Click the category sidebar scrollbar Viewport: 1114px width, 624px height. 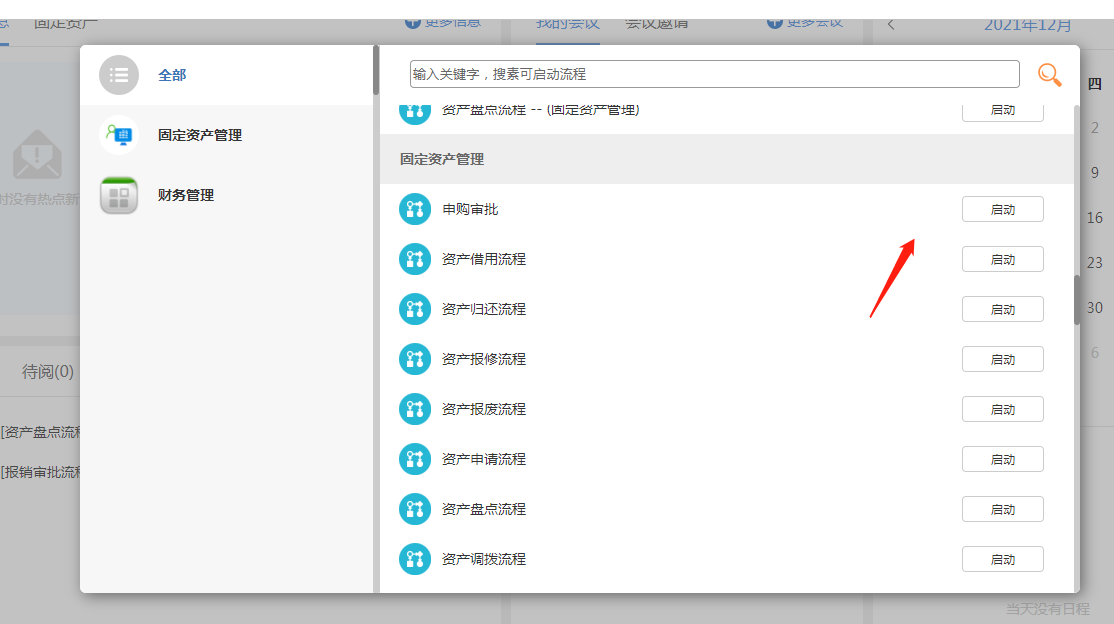coord(376,70)
